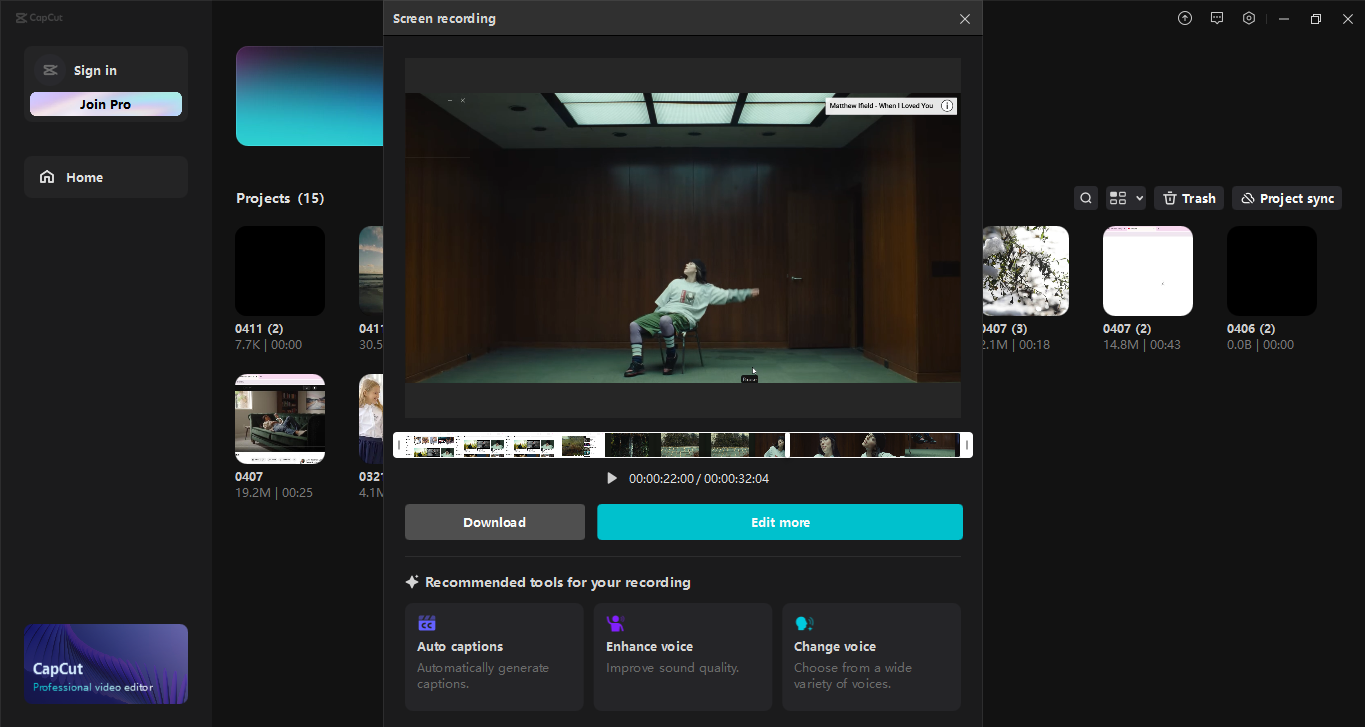Click the Screen recording dialog title

(x=444, y=19)
